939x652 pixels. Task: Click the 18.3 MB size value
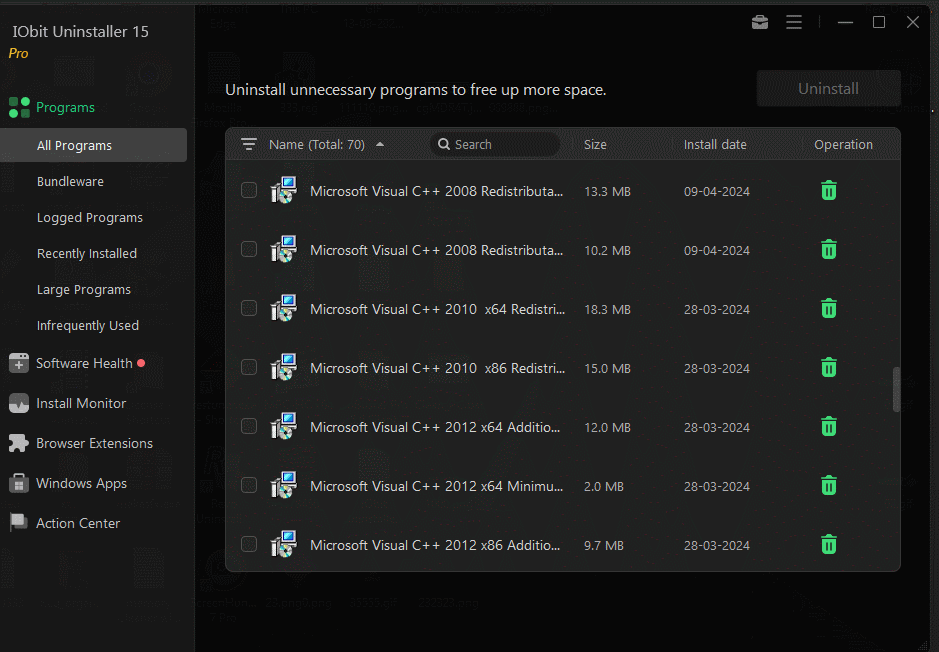pyautogui.click(x=607, y=310)
